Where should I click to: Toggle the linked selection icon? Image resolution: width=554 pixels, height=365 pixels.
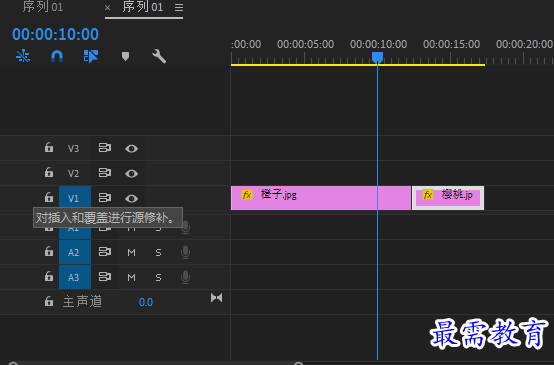click(x=91, y=56)
